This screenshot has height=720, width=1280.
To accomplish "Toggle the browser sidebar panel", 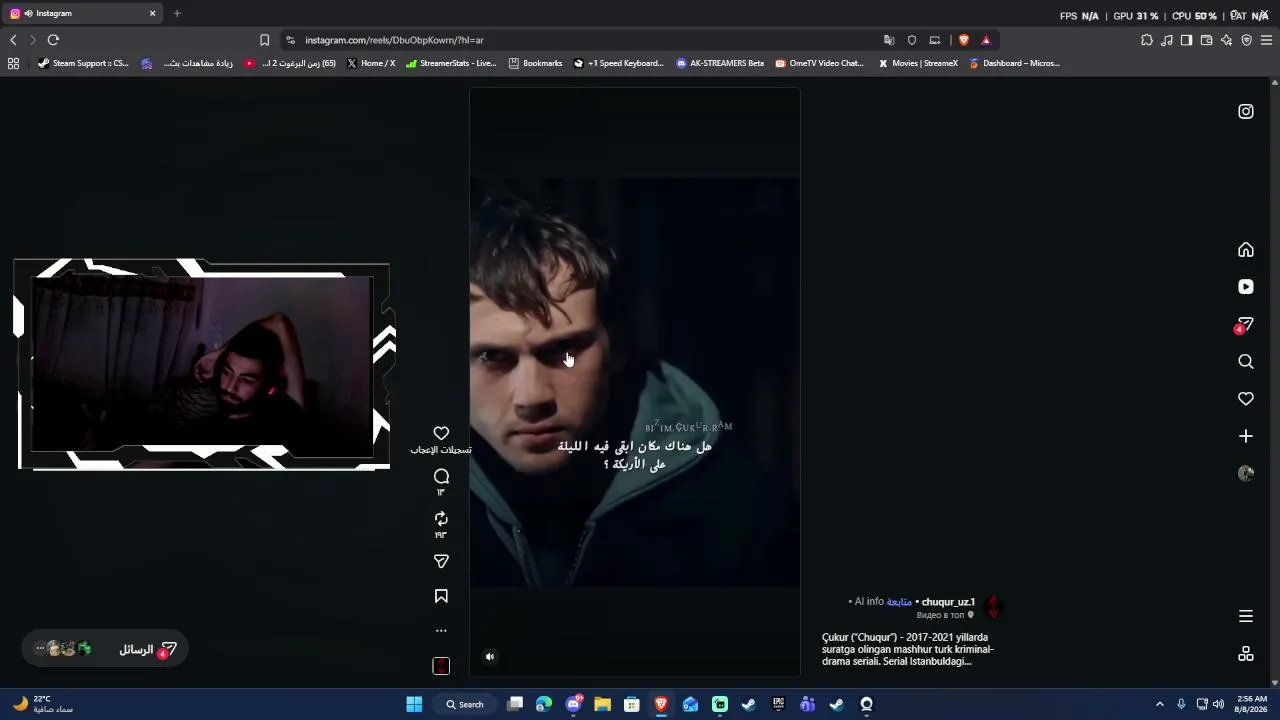I will [x=1186, y=40].
